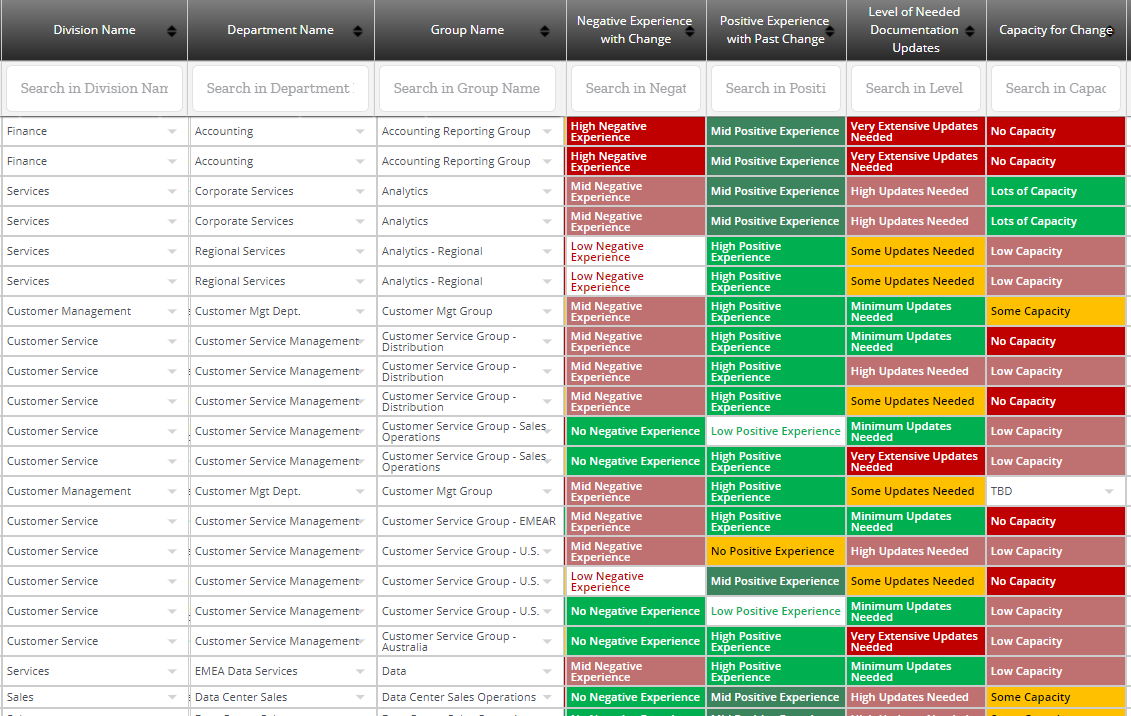The height and width of the screenshot is (716, 1131).
Task: Click the Capacity for Change column header
Action: (x=1056, y=30)
